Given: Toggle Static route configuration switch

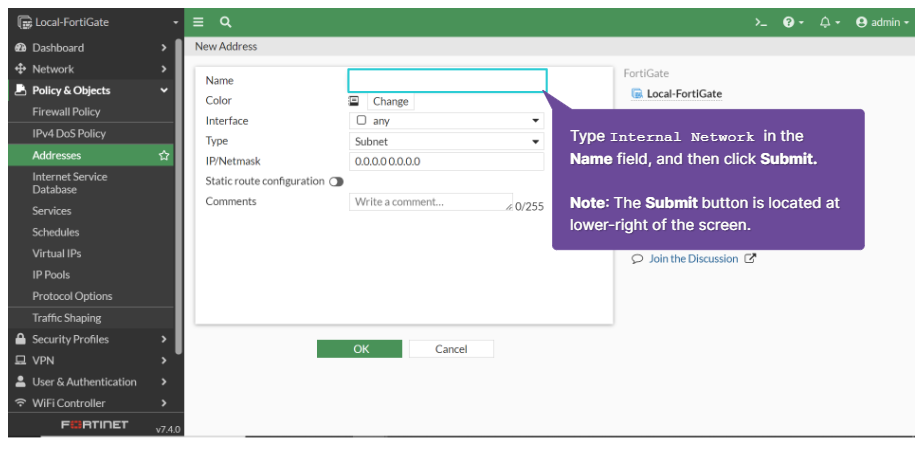Looking at the screenshot, I should pos(336,182).
